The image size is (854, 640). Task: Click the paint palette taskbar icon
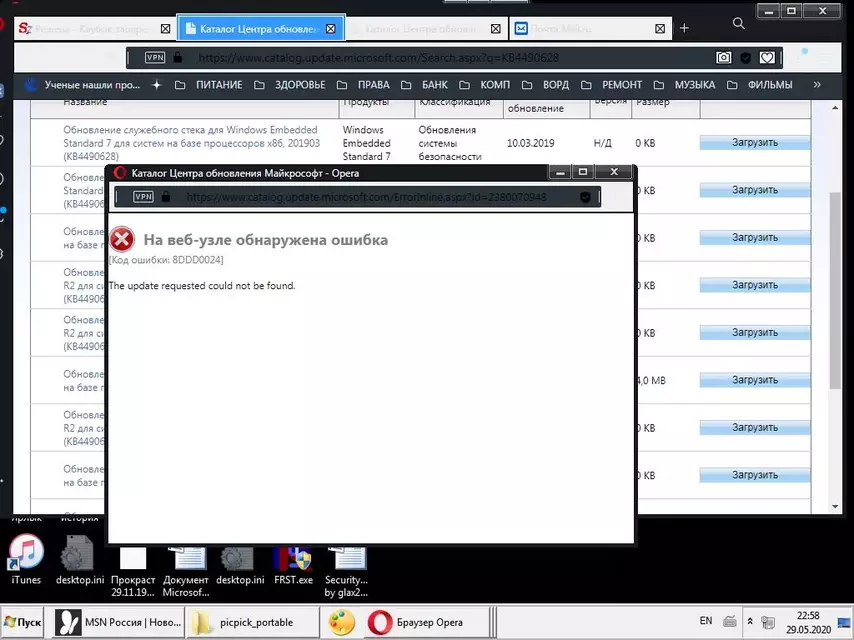(341, 622)
